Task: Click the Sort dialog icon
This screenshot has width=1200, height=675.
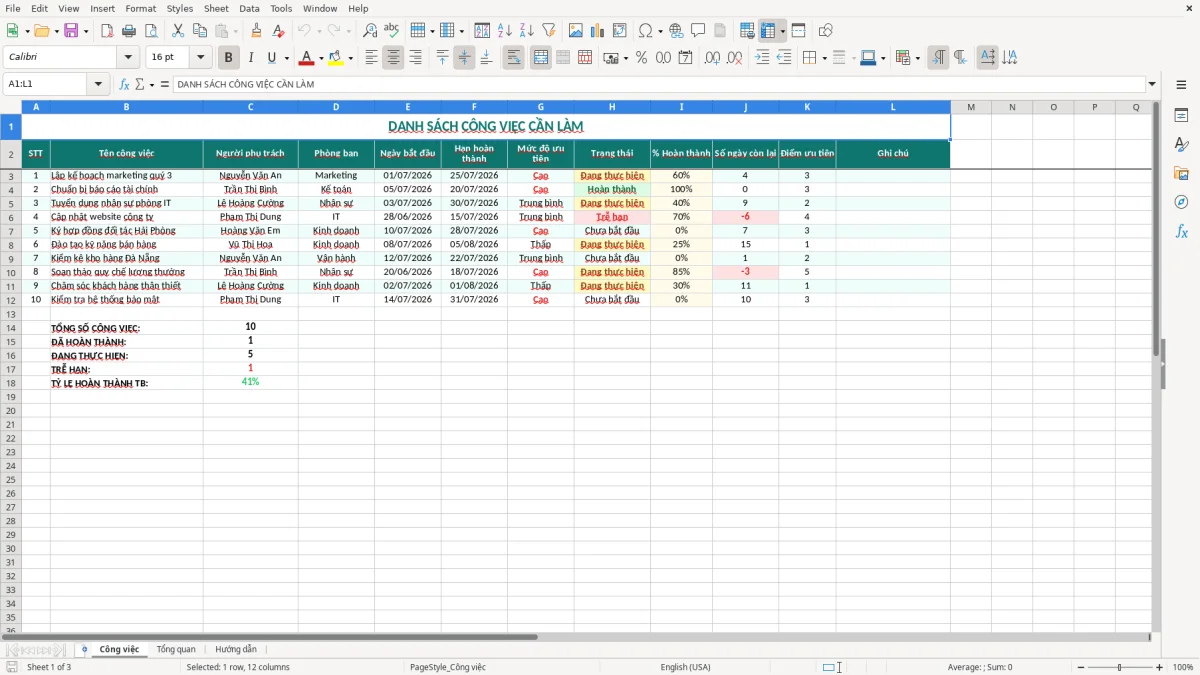Action: click(482, 31)
